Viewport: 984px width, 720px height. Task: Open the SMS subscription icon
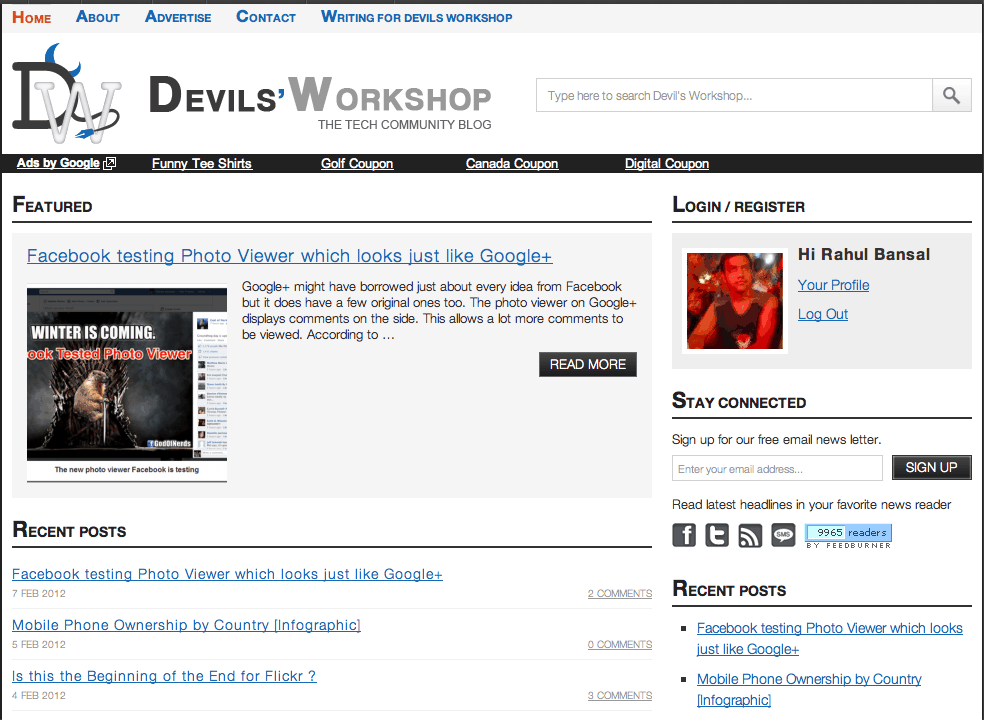(x=783, y=535)
